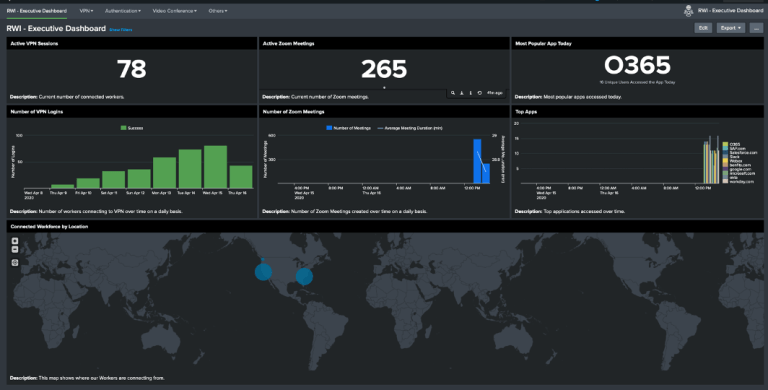Select the RWI - Executive Dashboard tab
Screen dimensions: 768x390
point(37,11)
